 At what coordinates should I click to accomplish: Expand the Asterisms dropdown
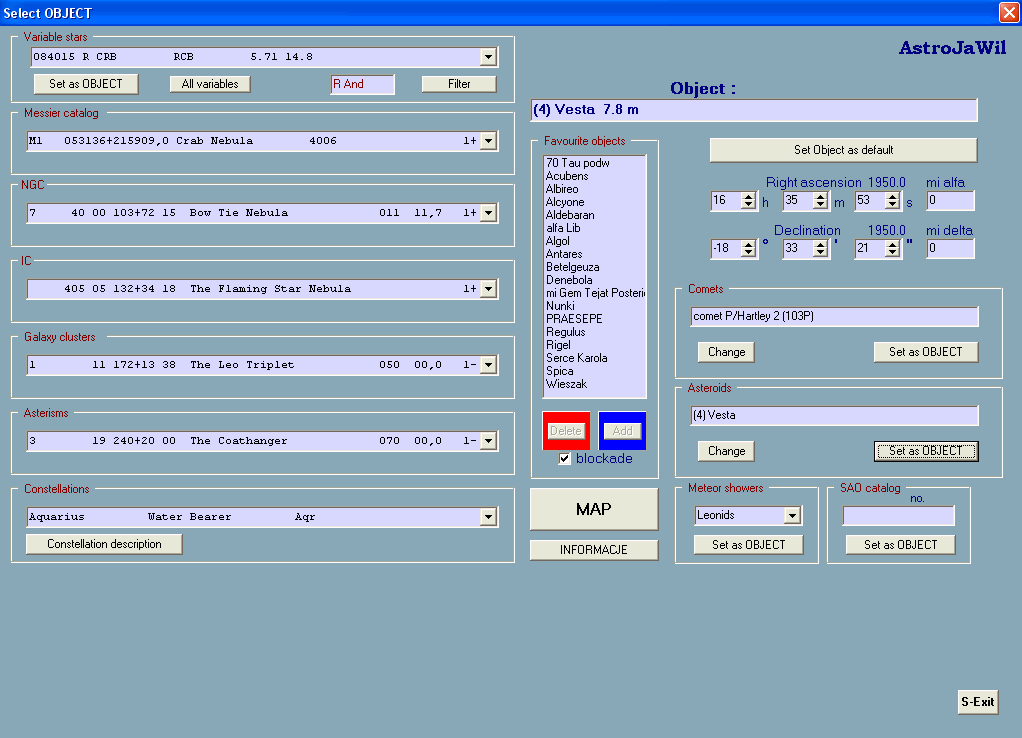(488, 441)
